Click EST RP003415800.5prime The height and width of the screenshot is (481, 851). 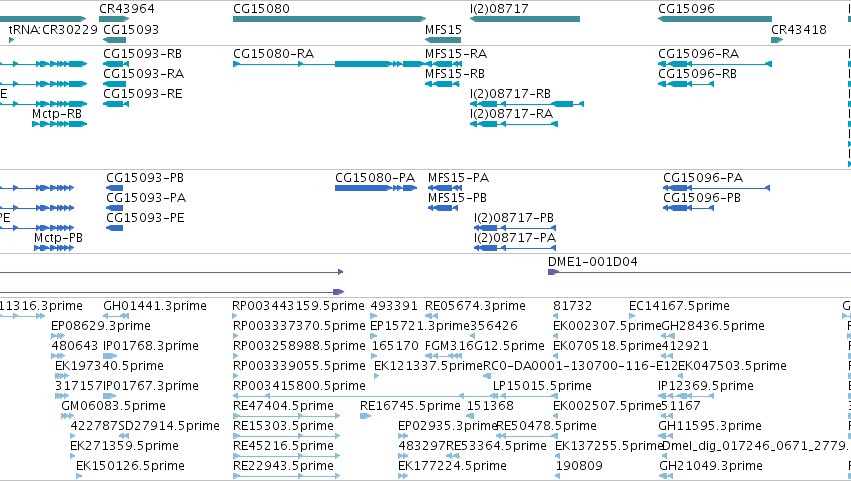tap(299, 386)
